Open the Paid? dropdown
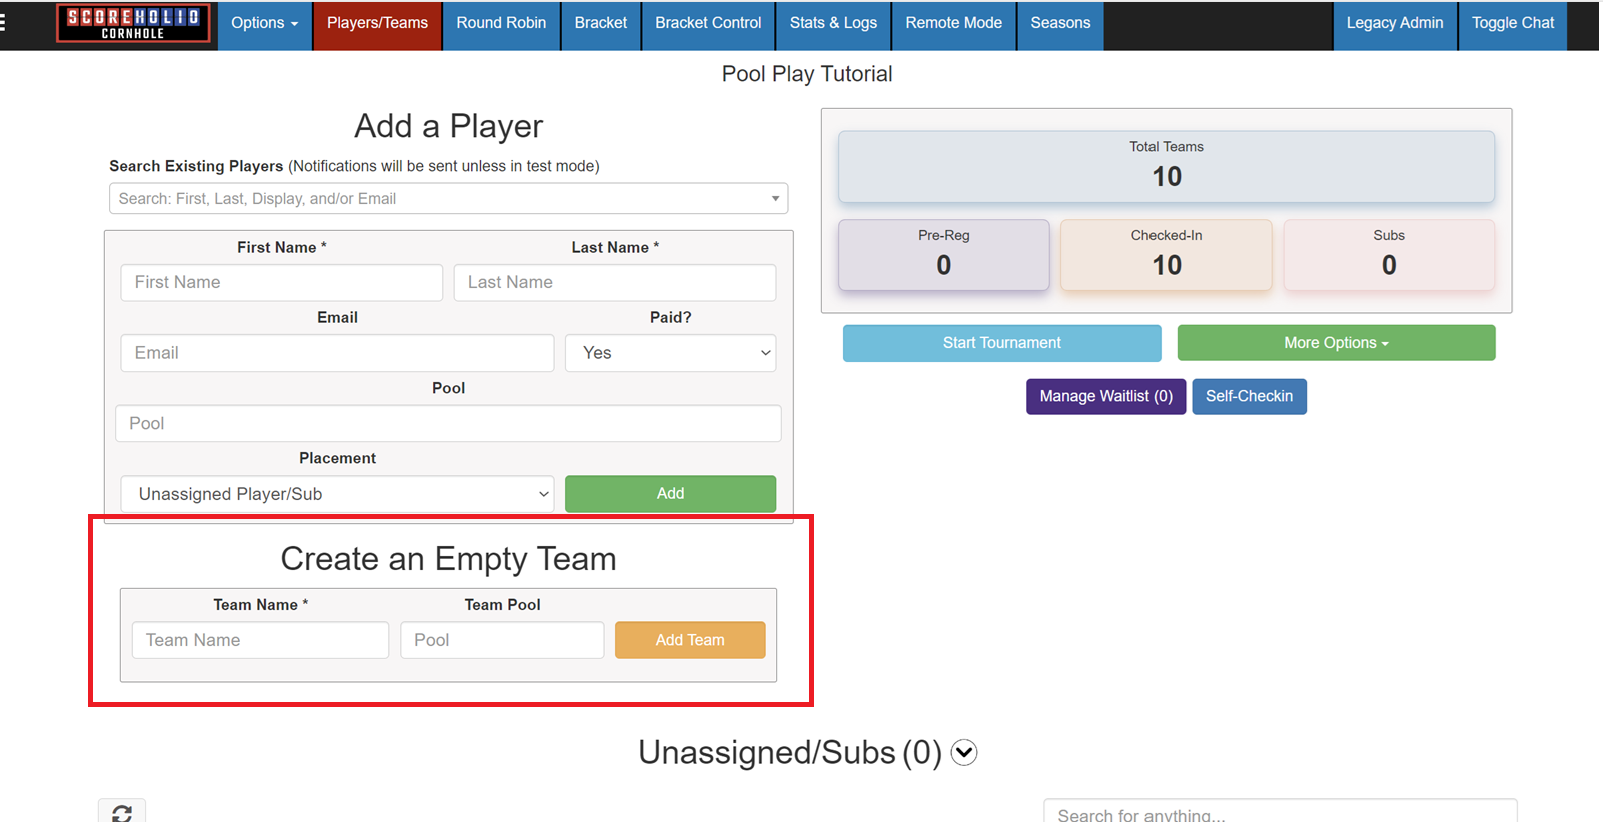Screen dimensions: 1603x822 pyautogui.click(x=670, y=353)
